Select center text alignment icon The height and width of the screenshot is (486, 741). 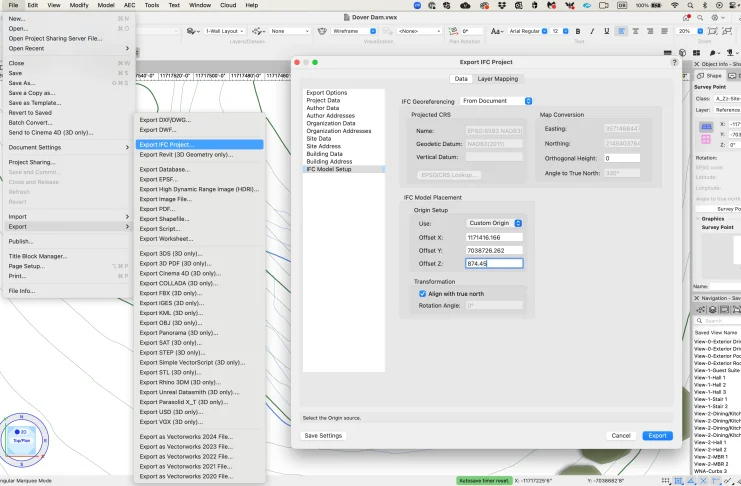click(x=635, y=31)
